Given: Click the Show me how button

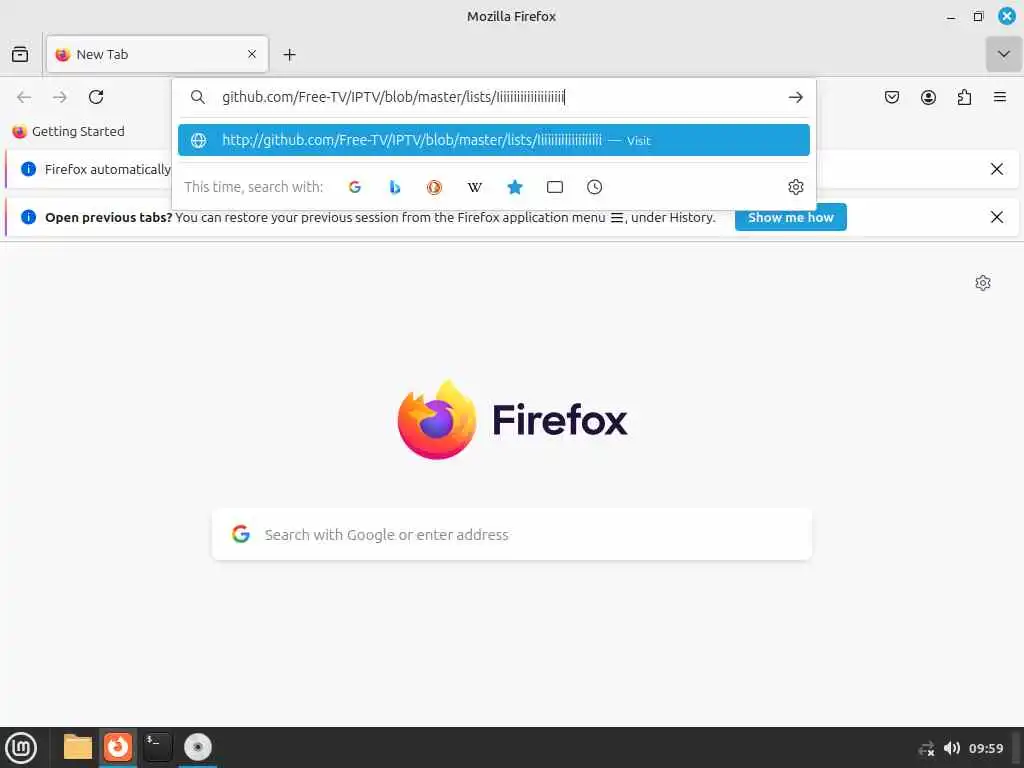Looking at the screenshot, I should click(791, 217).
